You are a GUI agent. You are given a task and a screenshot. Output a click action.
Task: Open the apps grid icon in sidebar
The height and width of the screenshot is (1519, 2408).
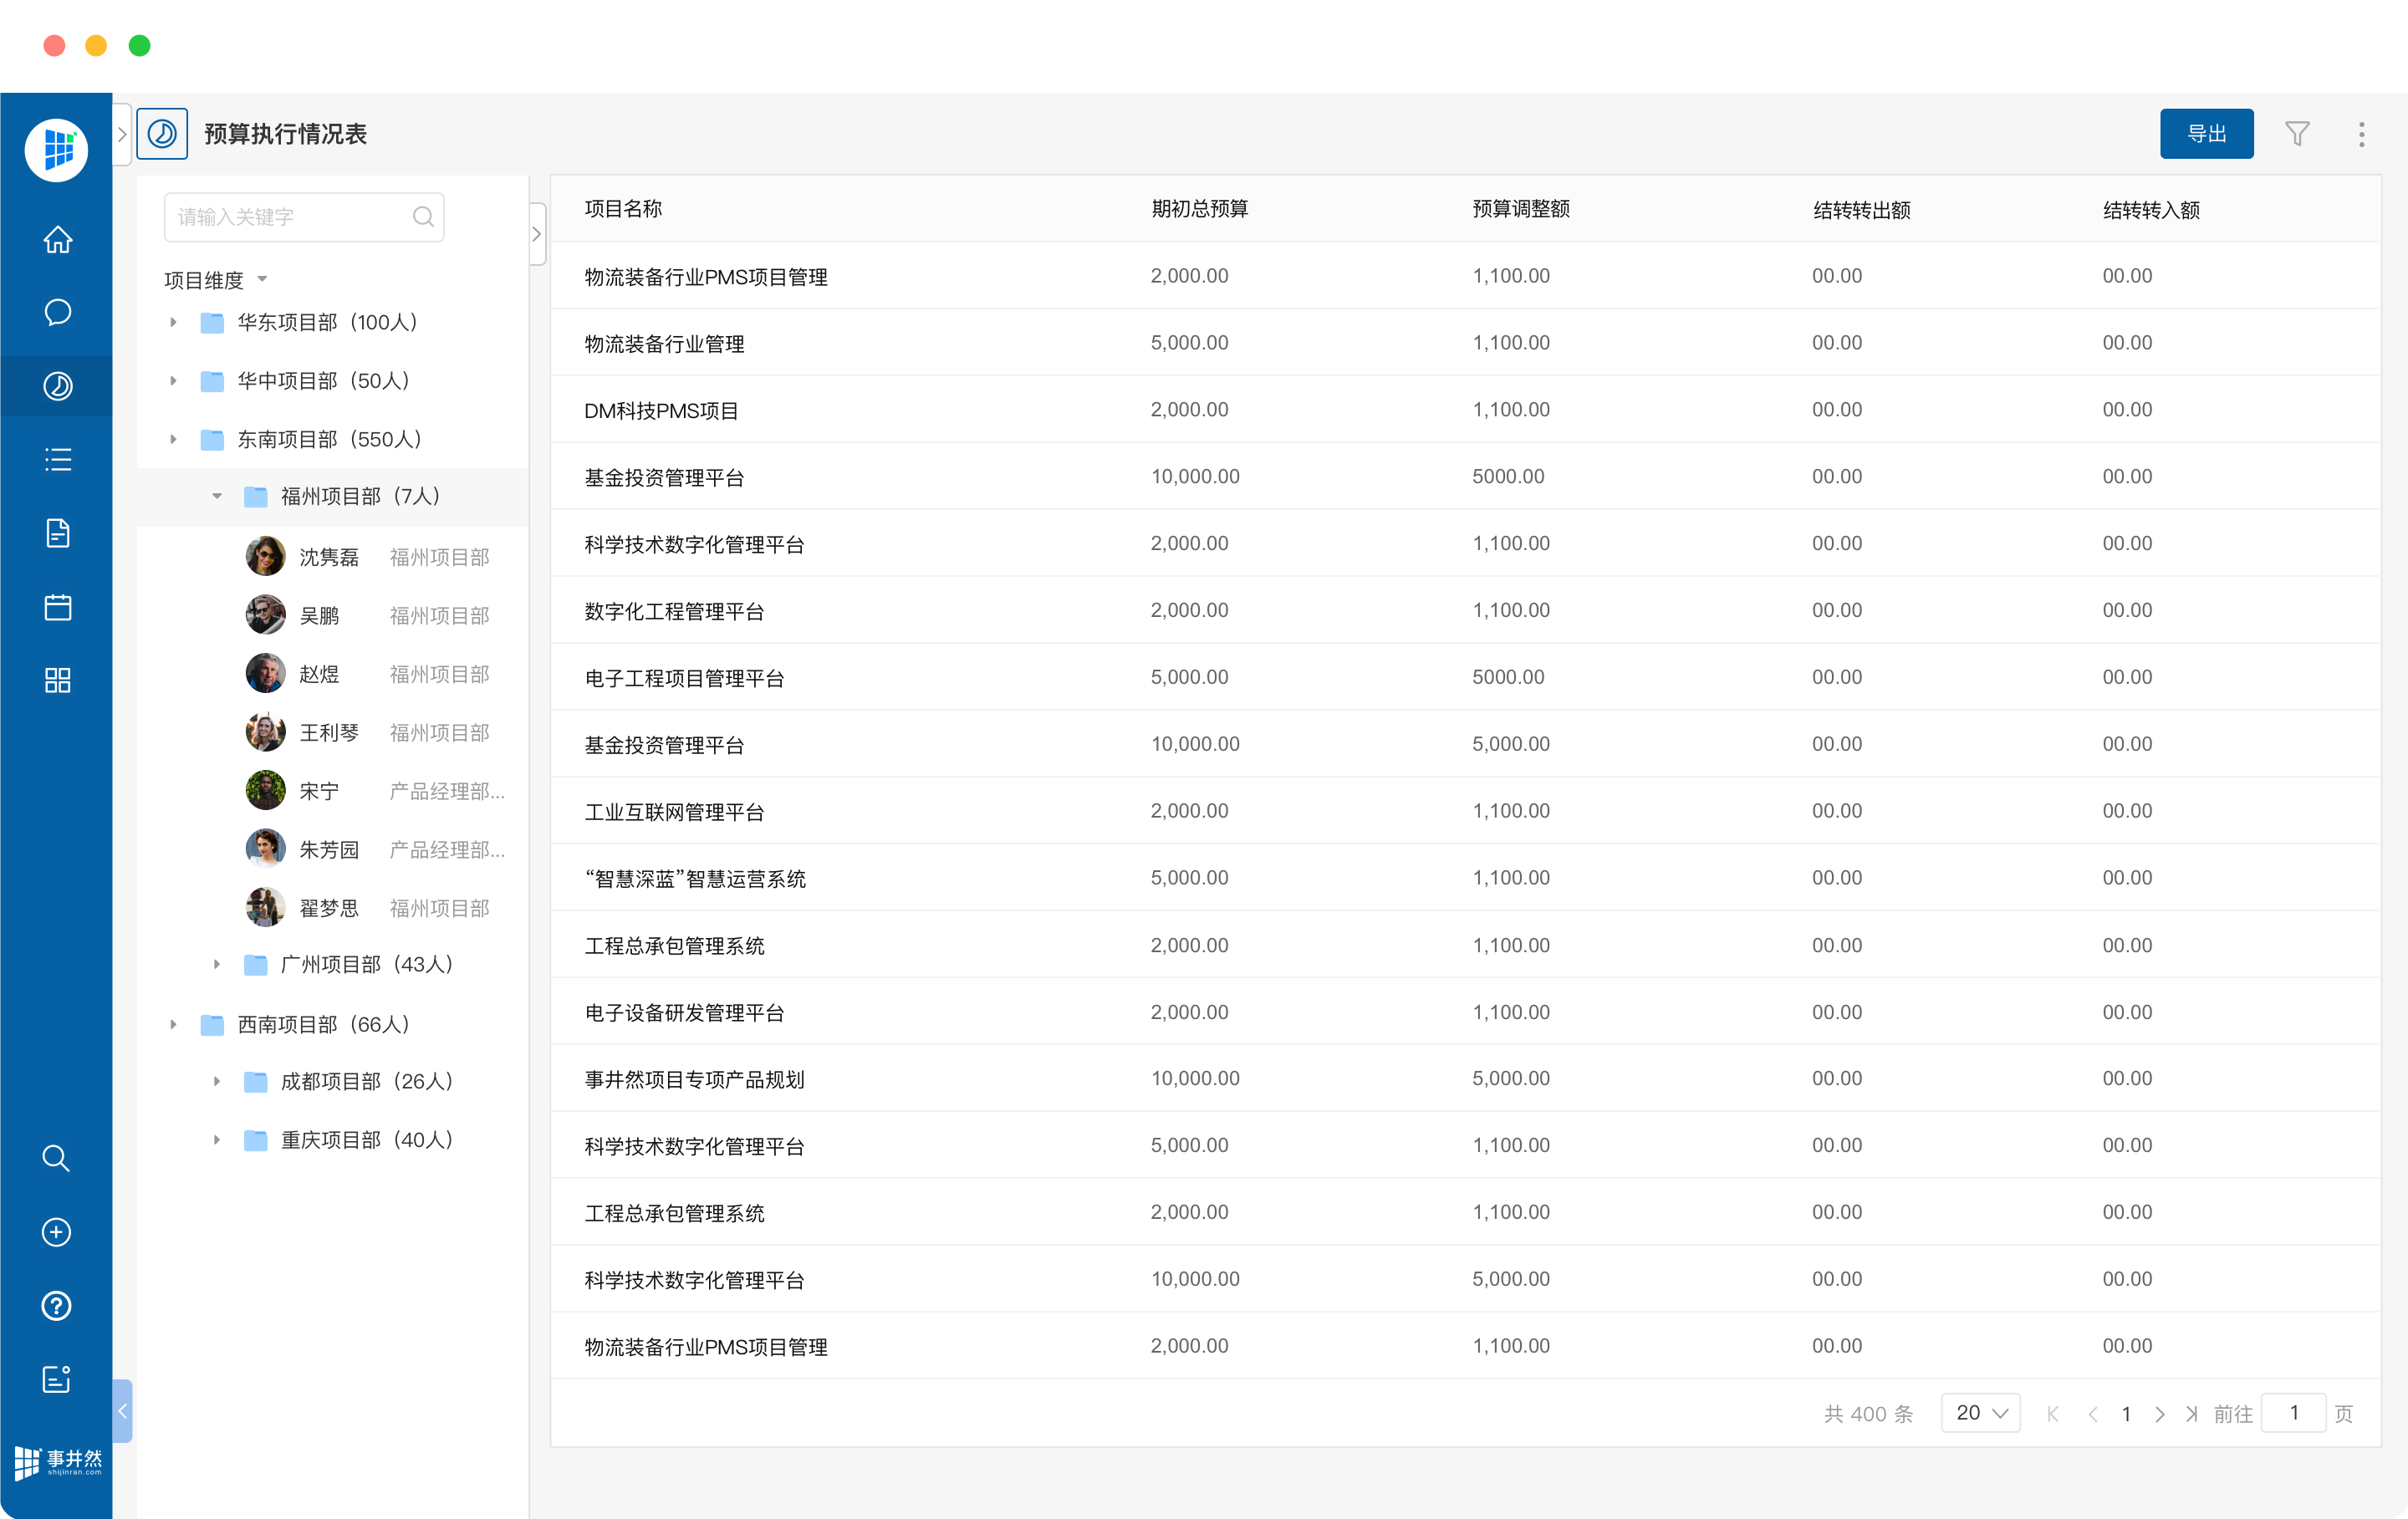(x=57, y=681)
